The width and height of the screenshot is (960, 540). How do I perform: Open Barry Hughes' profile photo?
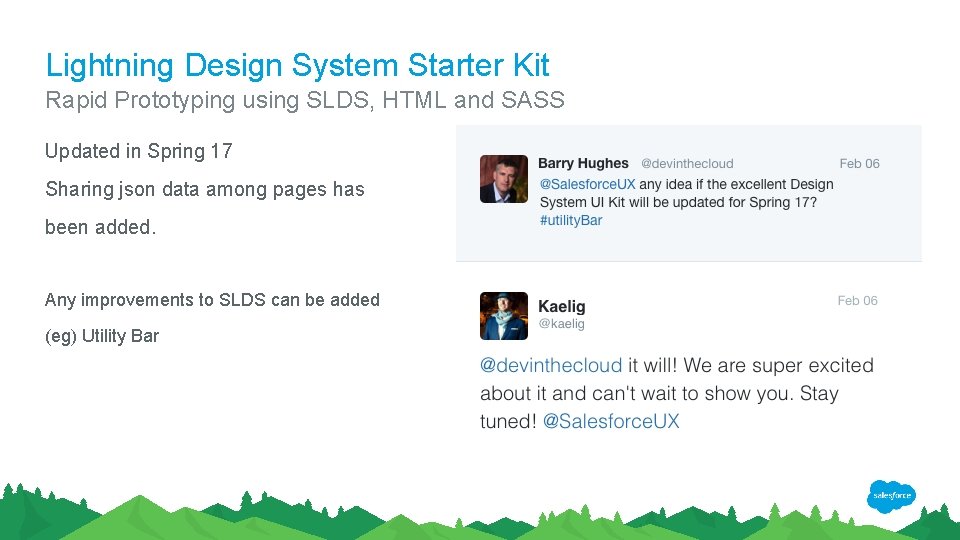(x=504, y=179)
